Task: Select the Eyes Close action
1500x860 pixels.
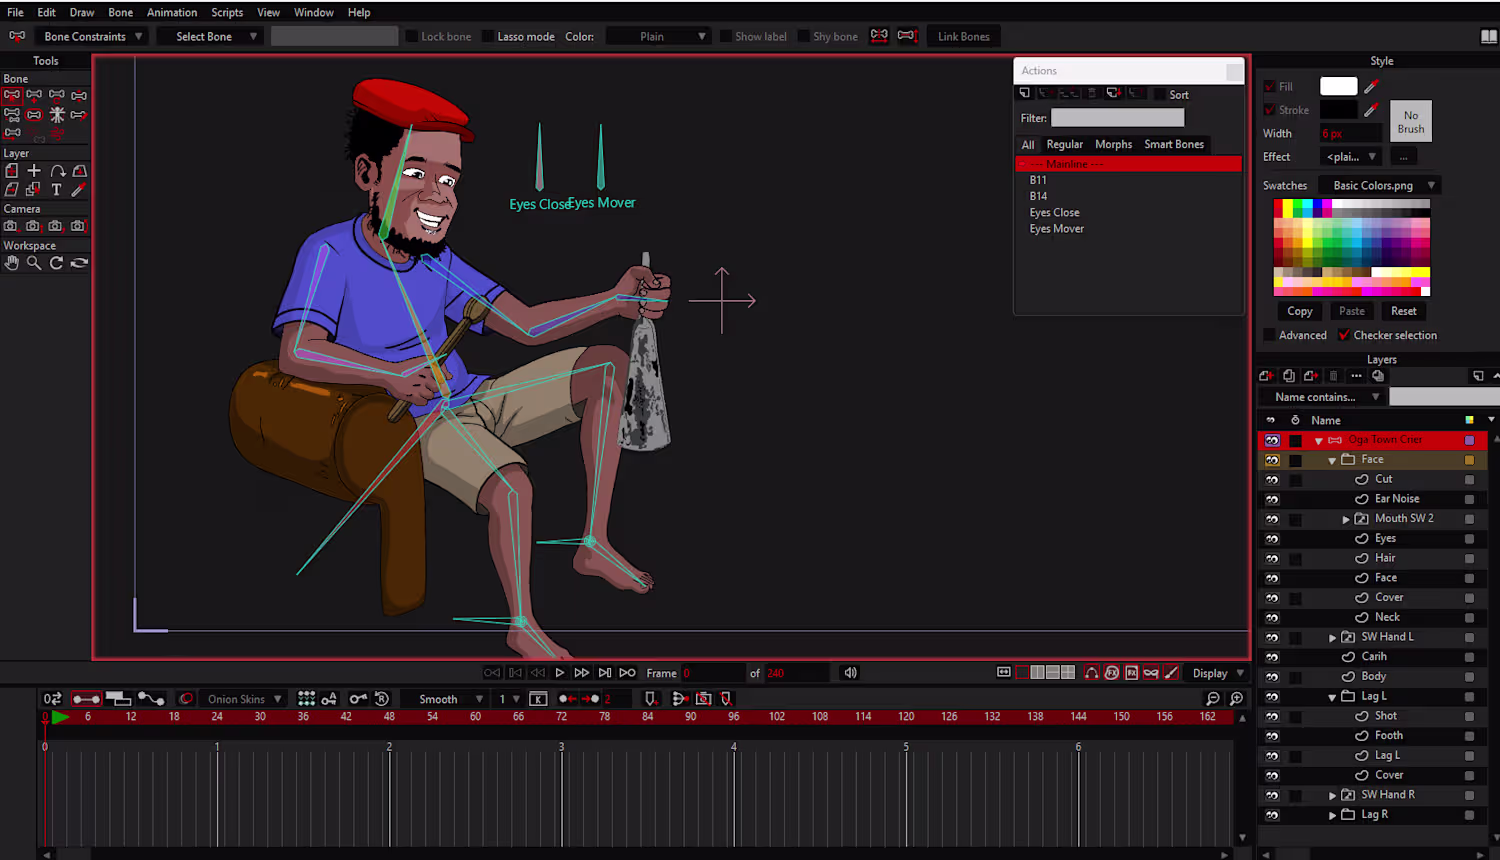Action: tap(1054, 213)
